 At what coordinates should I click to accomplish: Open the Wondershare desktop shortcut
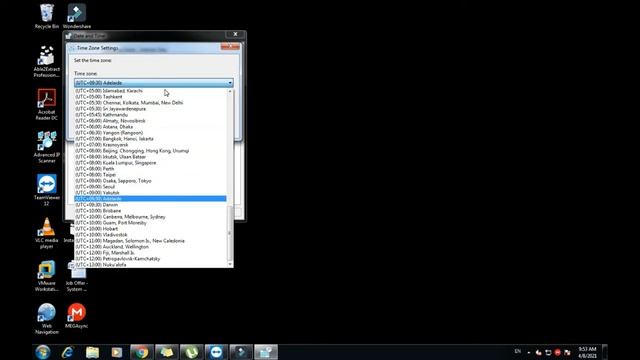pyautogui.click(x=77, y=16)
